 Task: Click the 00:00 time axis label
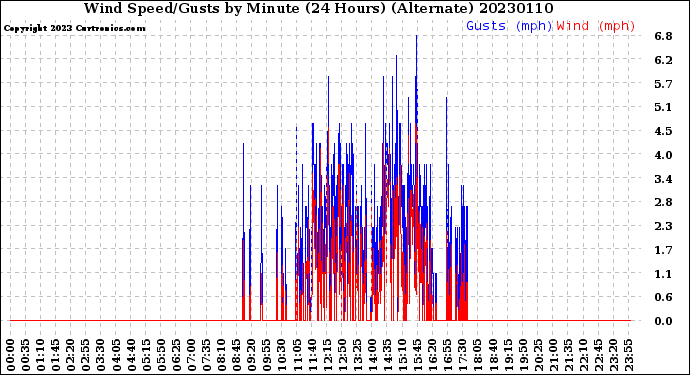tap(11, 355)
